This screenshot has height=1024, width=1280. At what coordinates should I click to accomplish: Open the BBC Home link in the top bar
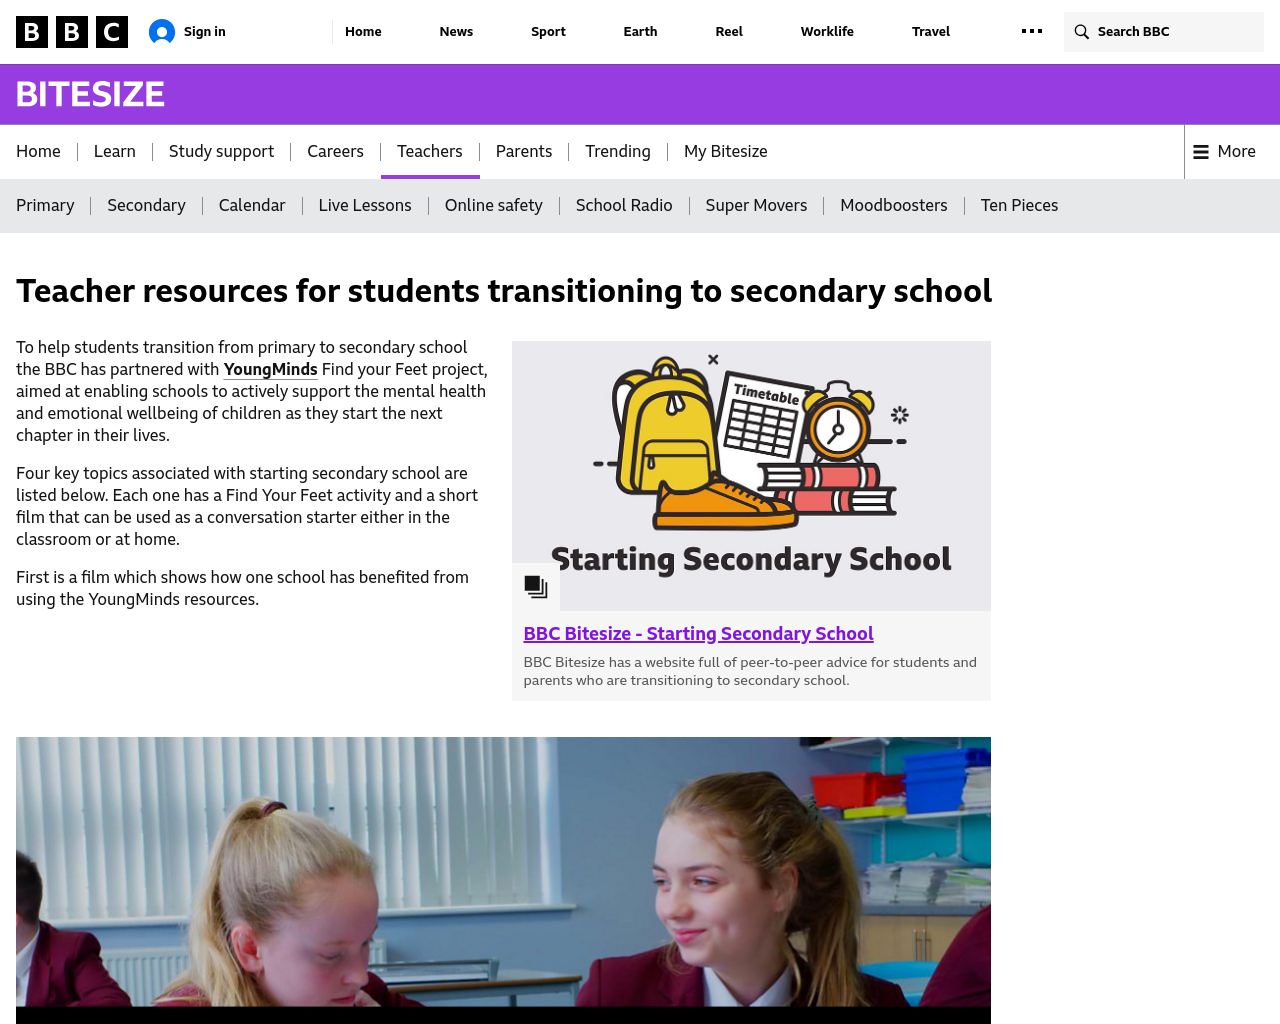pyautogui.click(x=363, y=32)
